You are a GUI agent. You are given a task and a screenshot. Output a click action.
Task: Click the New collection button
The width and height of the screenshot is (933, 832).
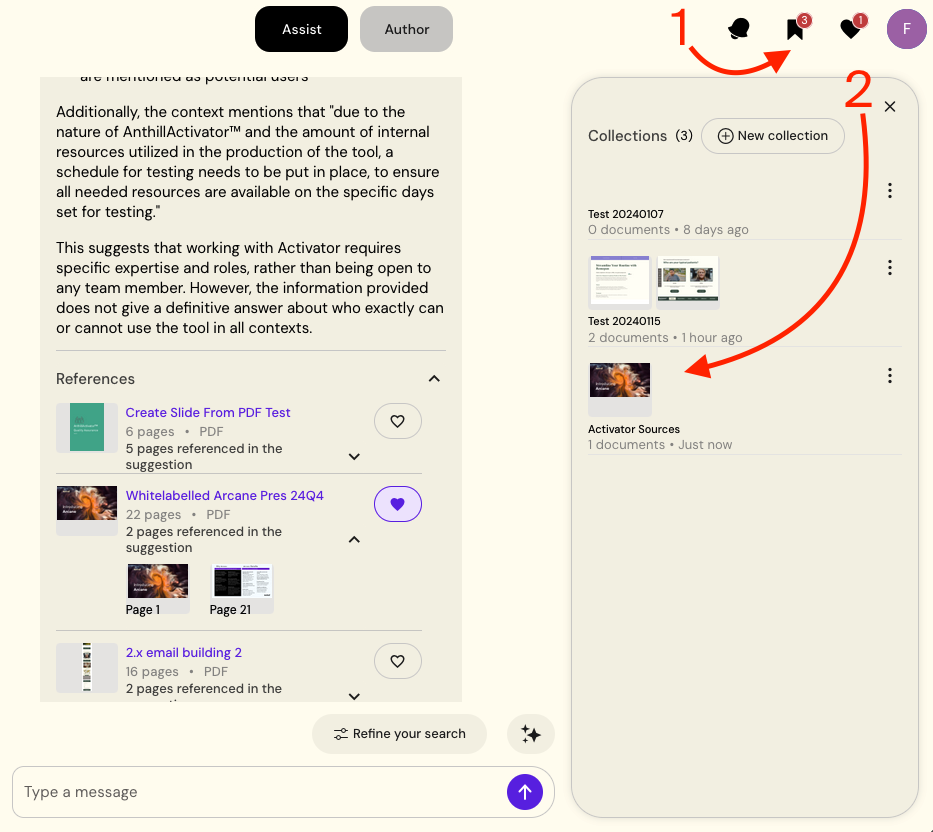(772, 136)
